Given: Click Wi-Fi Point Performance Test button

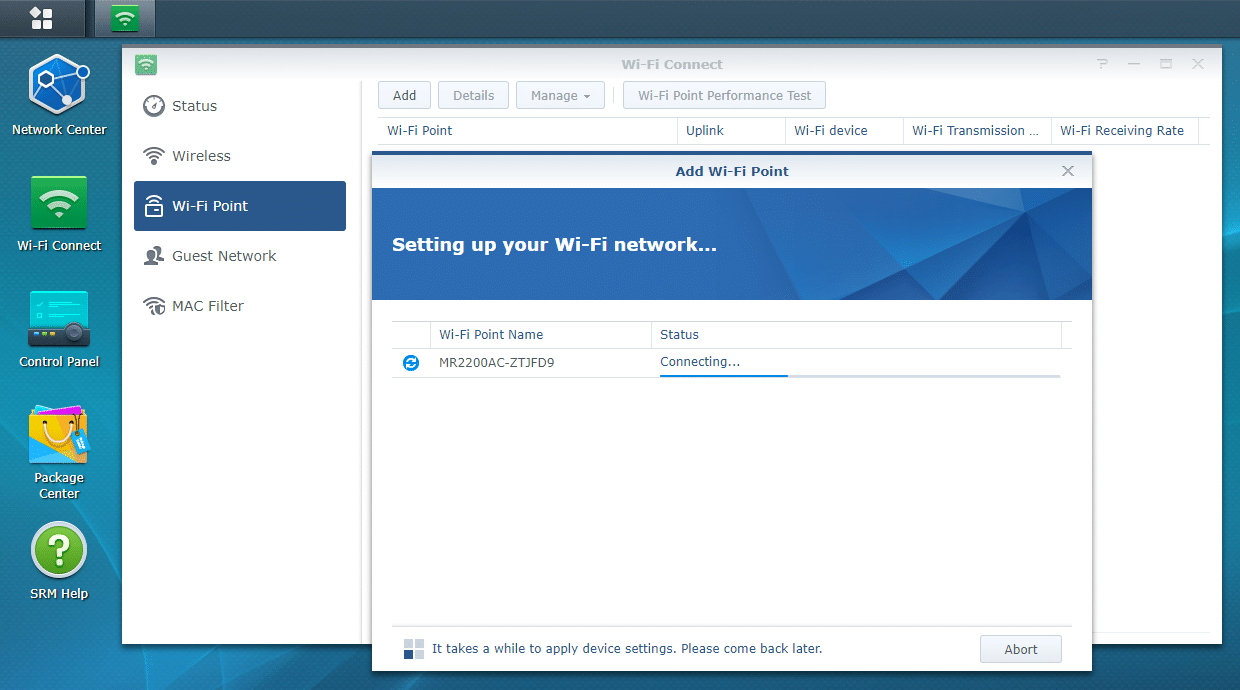Looking at the screenshot, I should [x=724, y=96].
